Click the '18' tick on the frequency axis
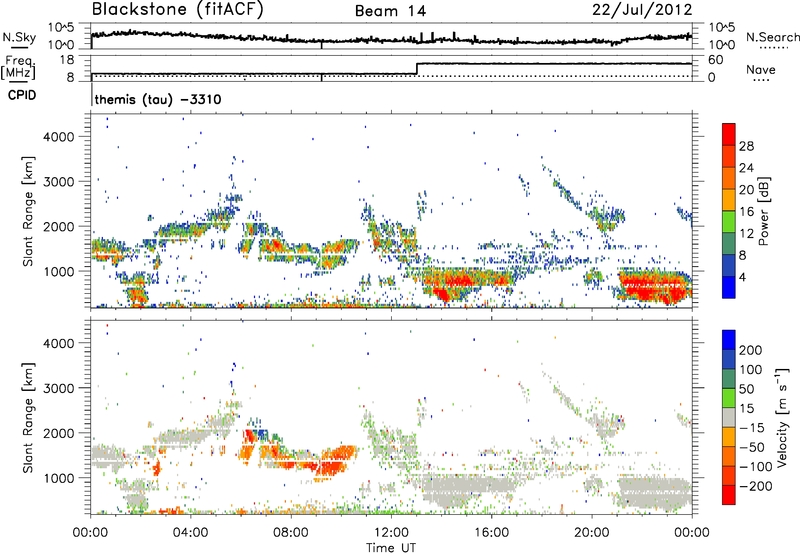 point(66,60)
